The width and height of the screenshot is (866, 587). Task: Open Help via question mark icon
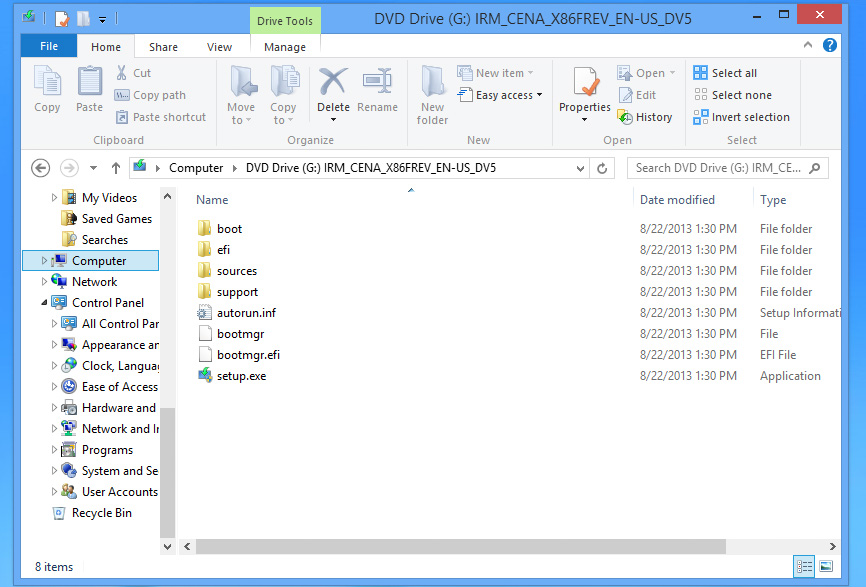(830, 45)
